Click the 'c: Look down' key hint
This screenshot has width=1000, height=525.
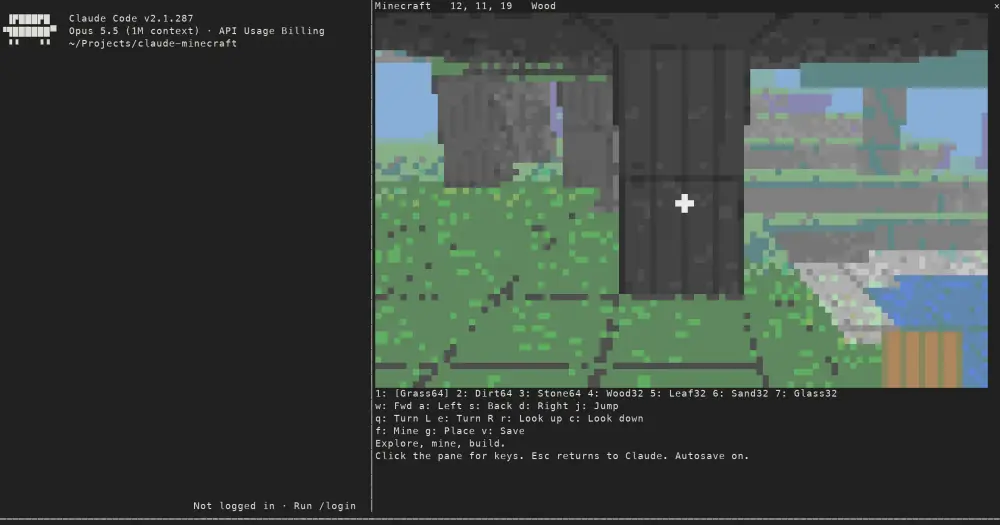coord(606,418)
